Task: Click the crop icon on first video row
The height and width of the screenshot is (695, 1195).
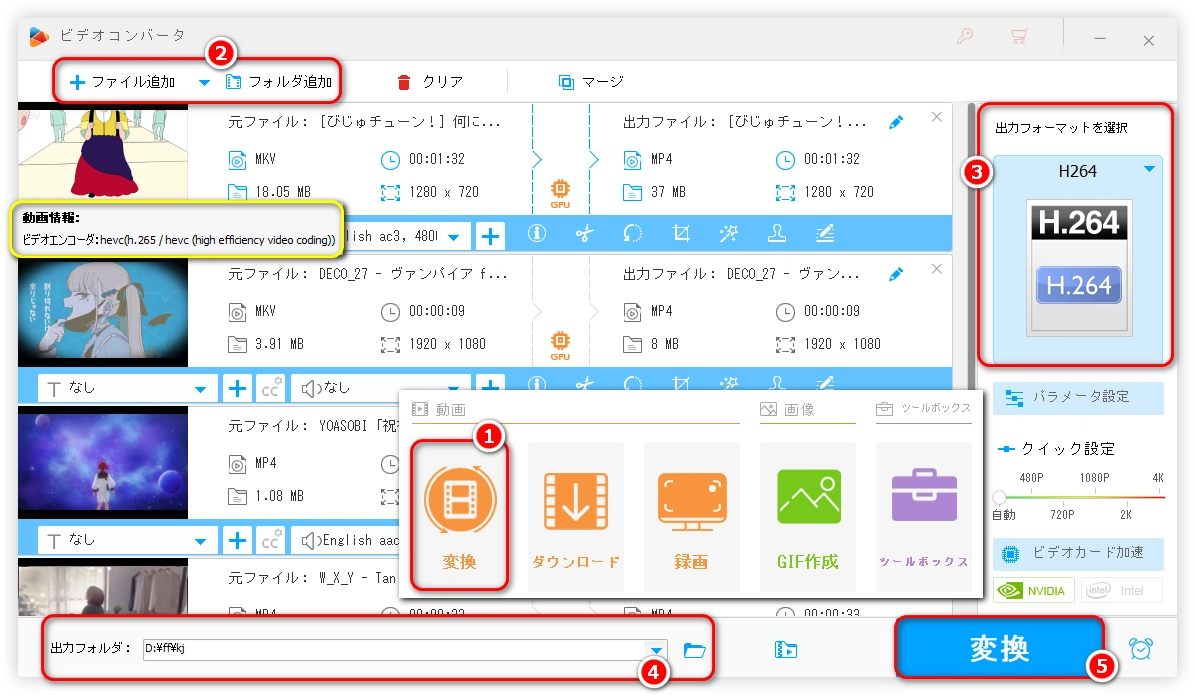Action: pyautogui.click(x=681, y=235)
